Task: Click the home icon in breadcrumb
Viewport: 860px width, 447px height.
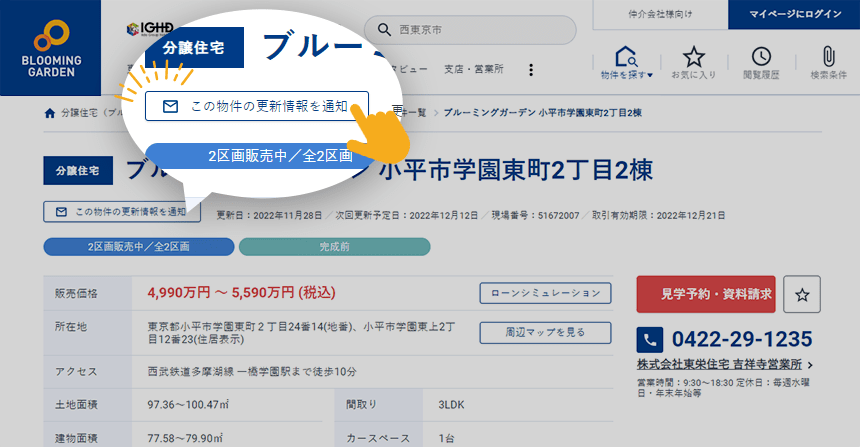Action: (x=50, y=113)
